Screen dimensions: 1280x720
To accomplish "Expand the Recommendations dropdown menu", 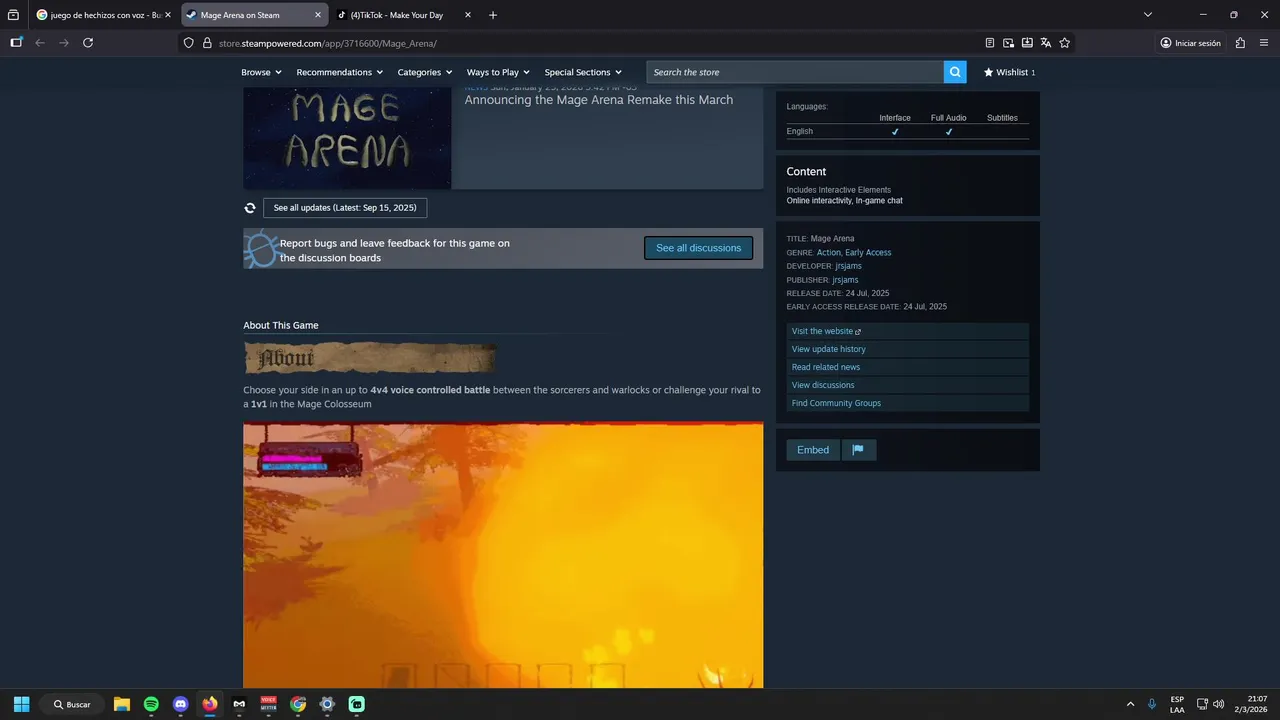I will (340, 72).
